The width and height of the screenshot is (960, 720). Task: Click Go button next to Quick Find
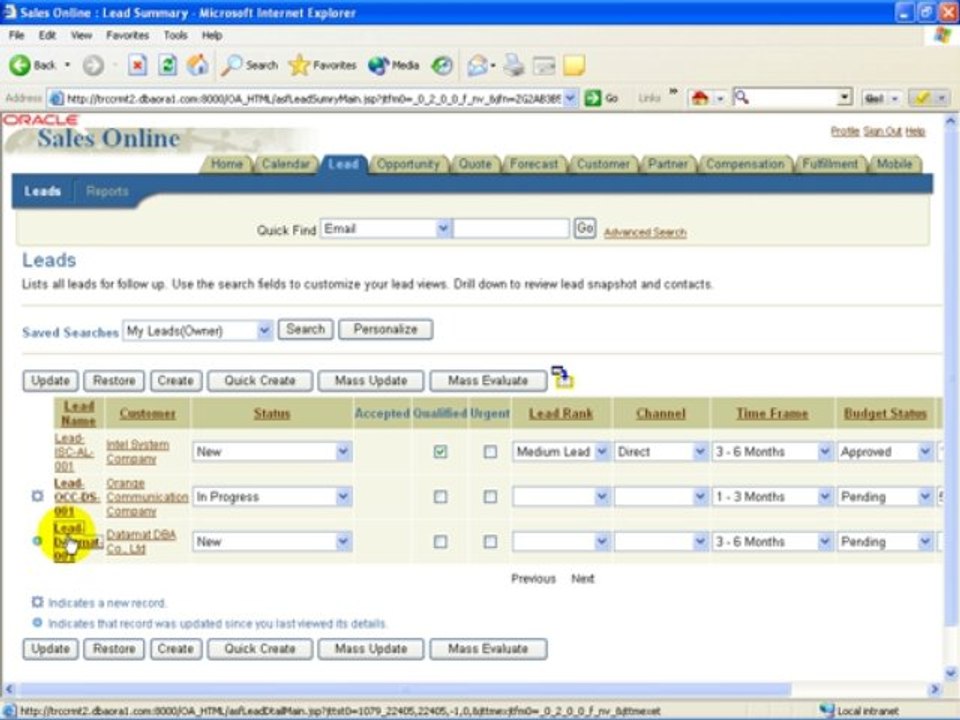585,228
